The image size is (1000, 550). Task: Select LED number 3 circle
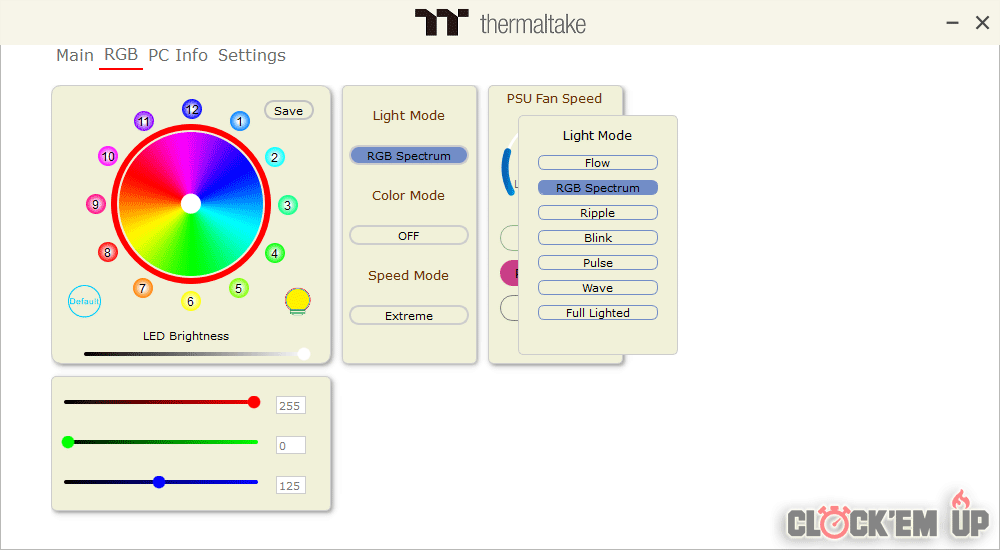[x=287, y=205]
